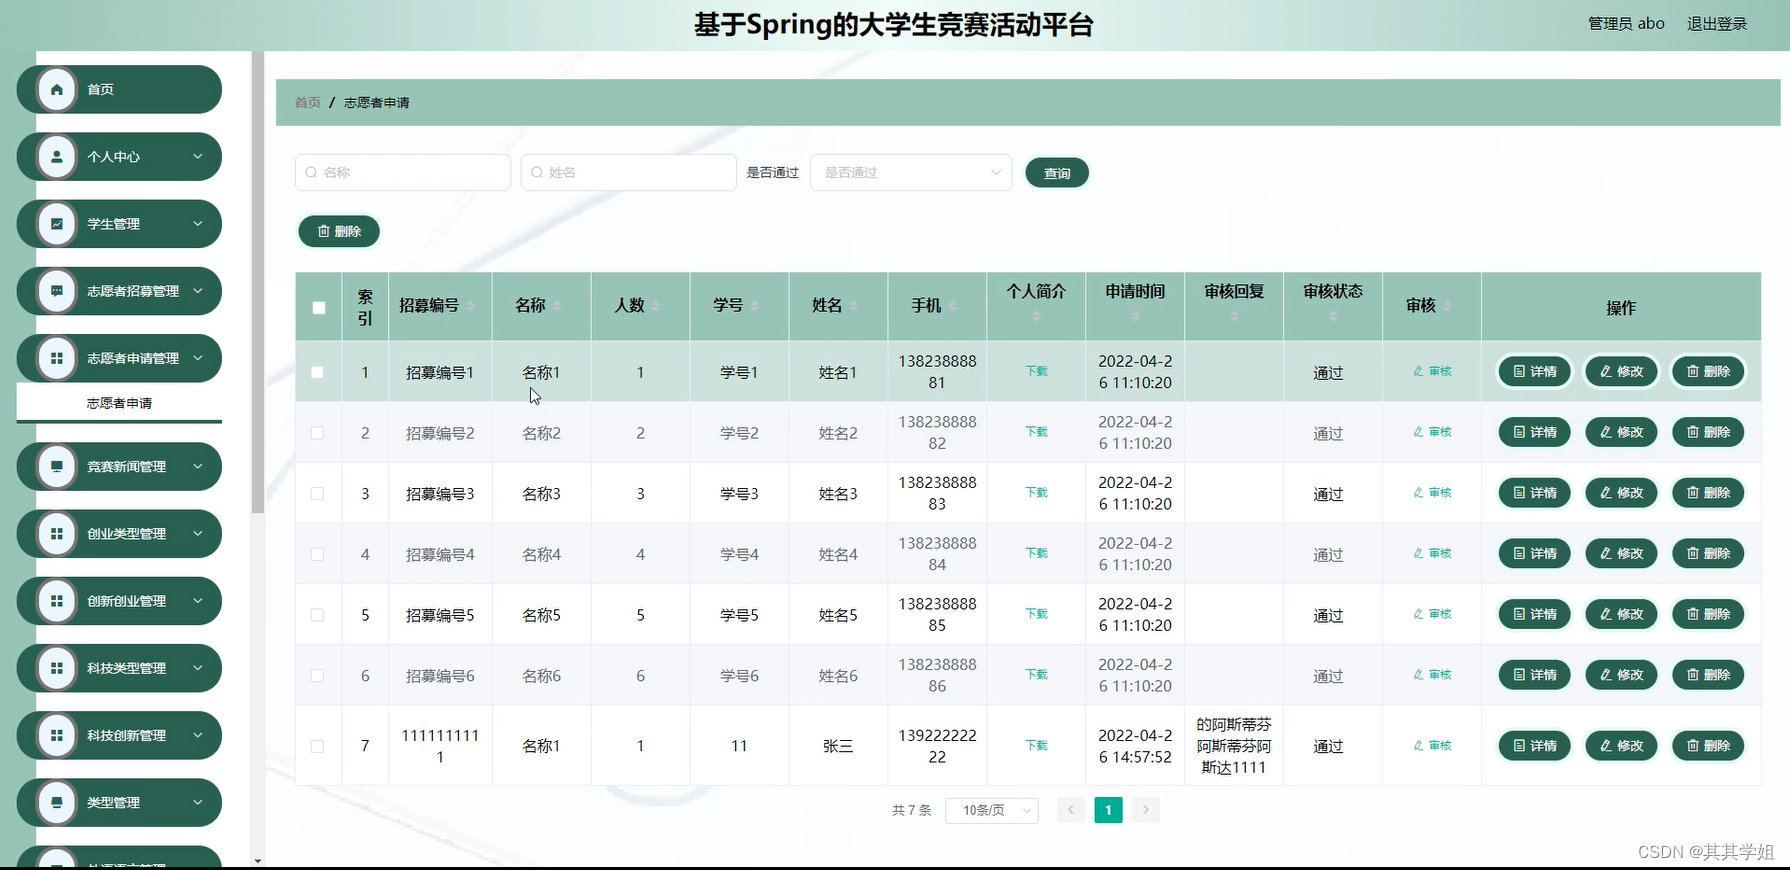Screen dimensions: 1790x870
Task: Open the 首页 sidebar menu item
Action: pos(119,90)
